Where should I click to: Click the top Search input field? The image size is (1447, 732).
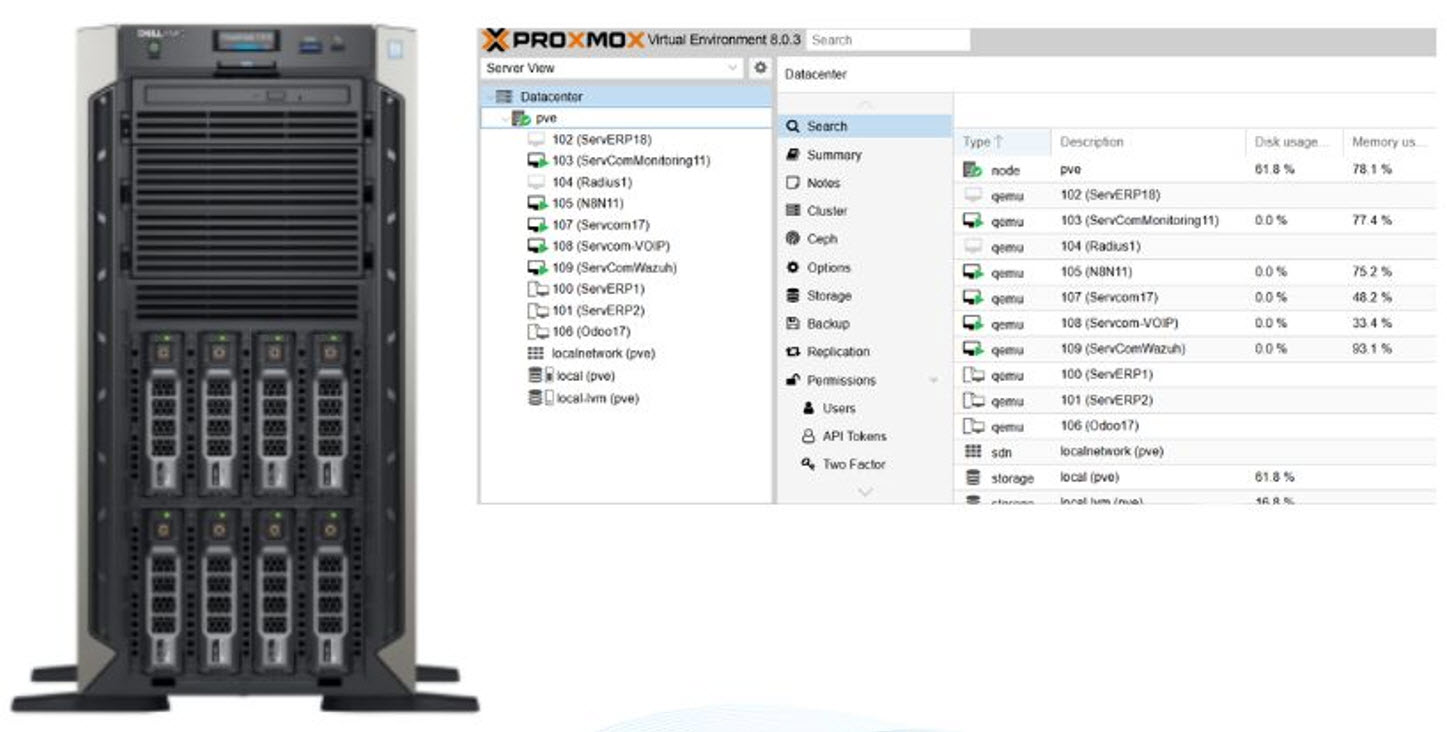coord(887,40)
